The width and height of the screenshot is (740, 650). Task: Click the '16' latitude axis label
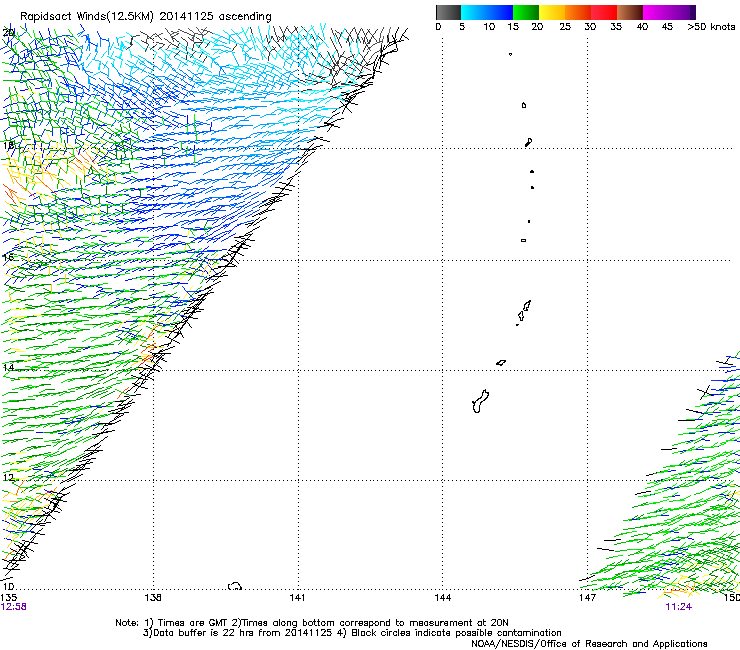[8, 257]
